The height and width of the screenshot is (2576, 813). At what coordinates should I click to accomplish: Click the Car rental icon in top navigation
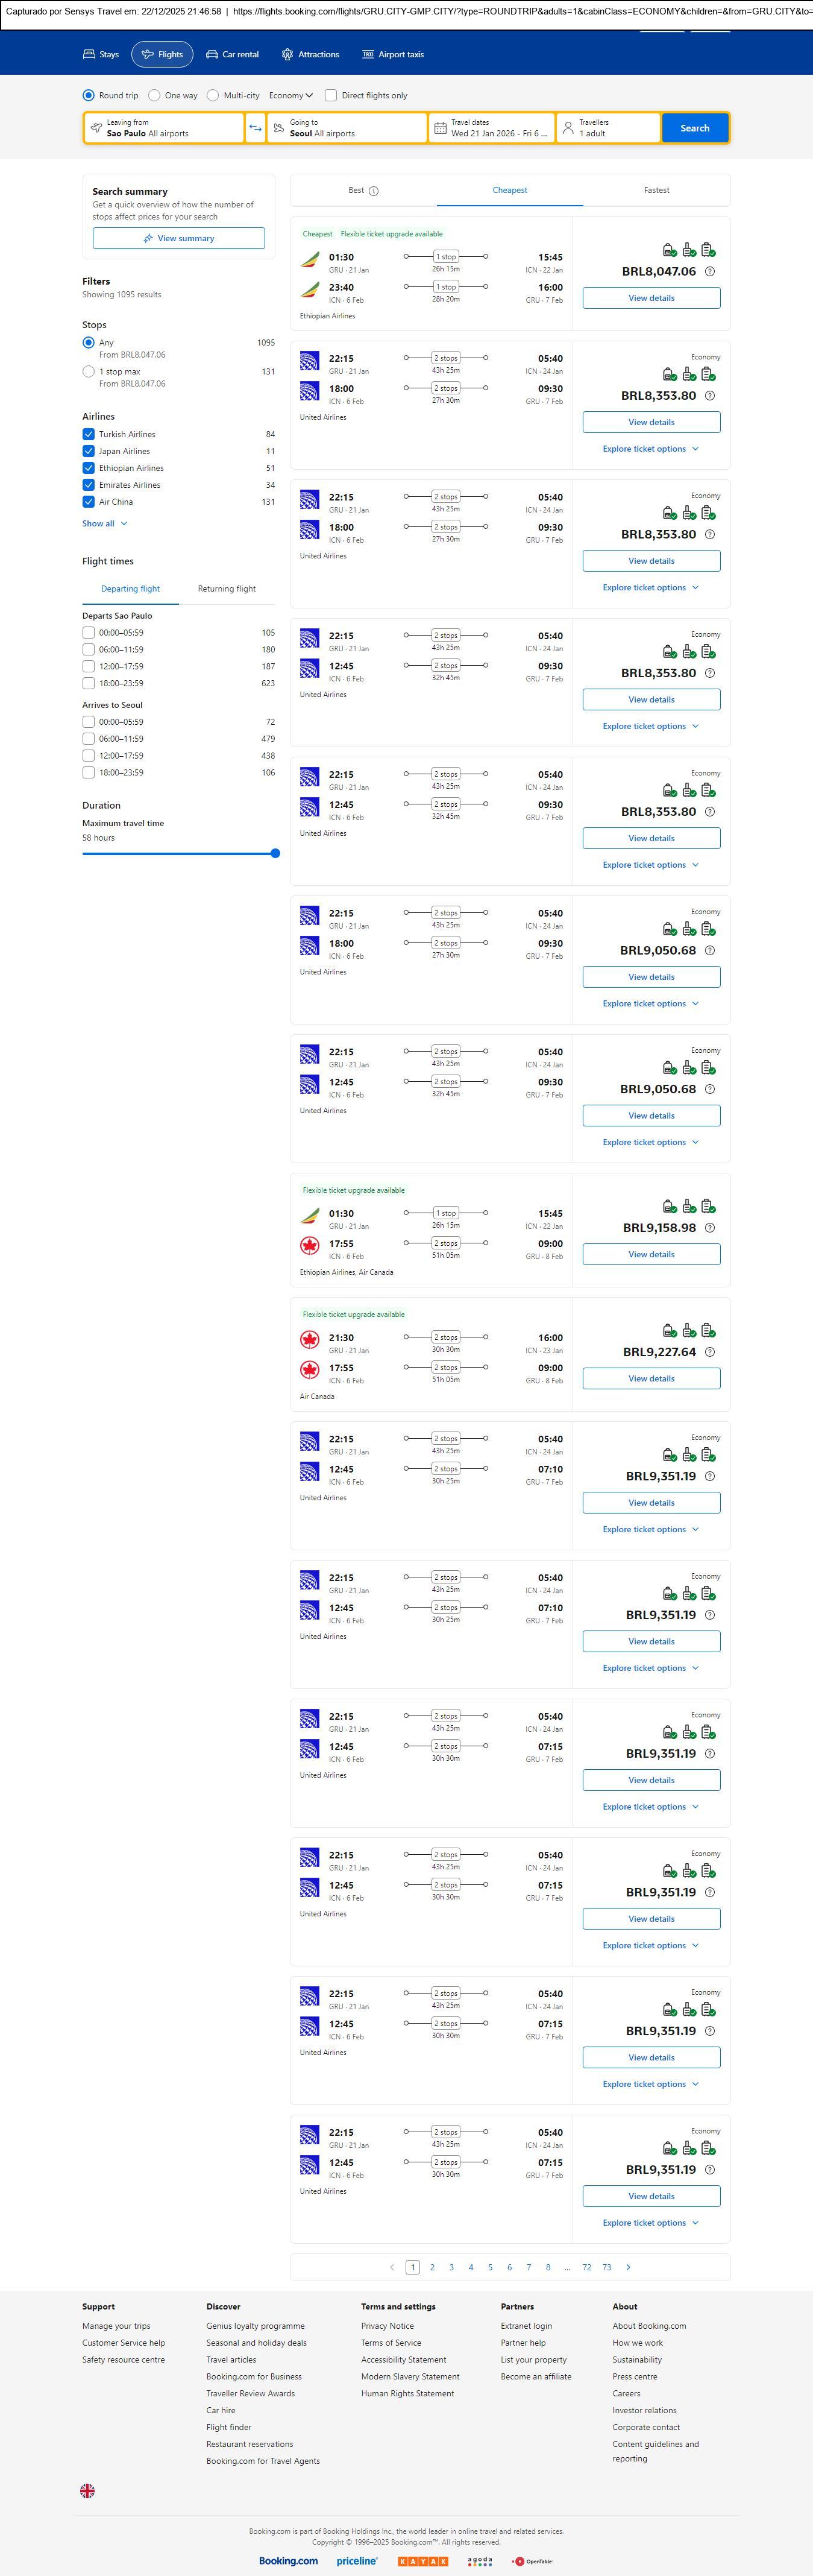[212, 55]
